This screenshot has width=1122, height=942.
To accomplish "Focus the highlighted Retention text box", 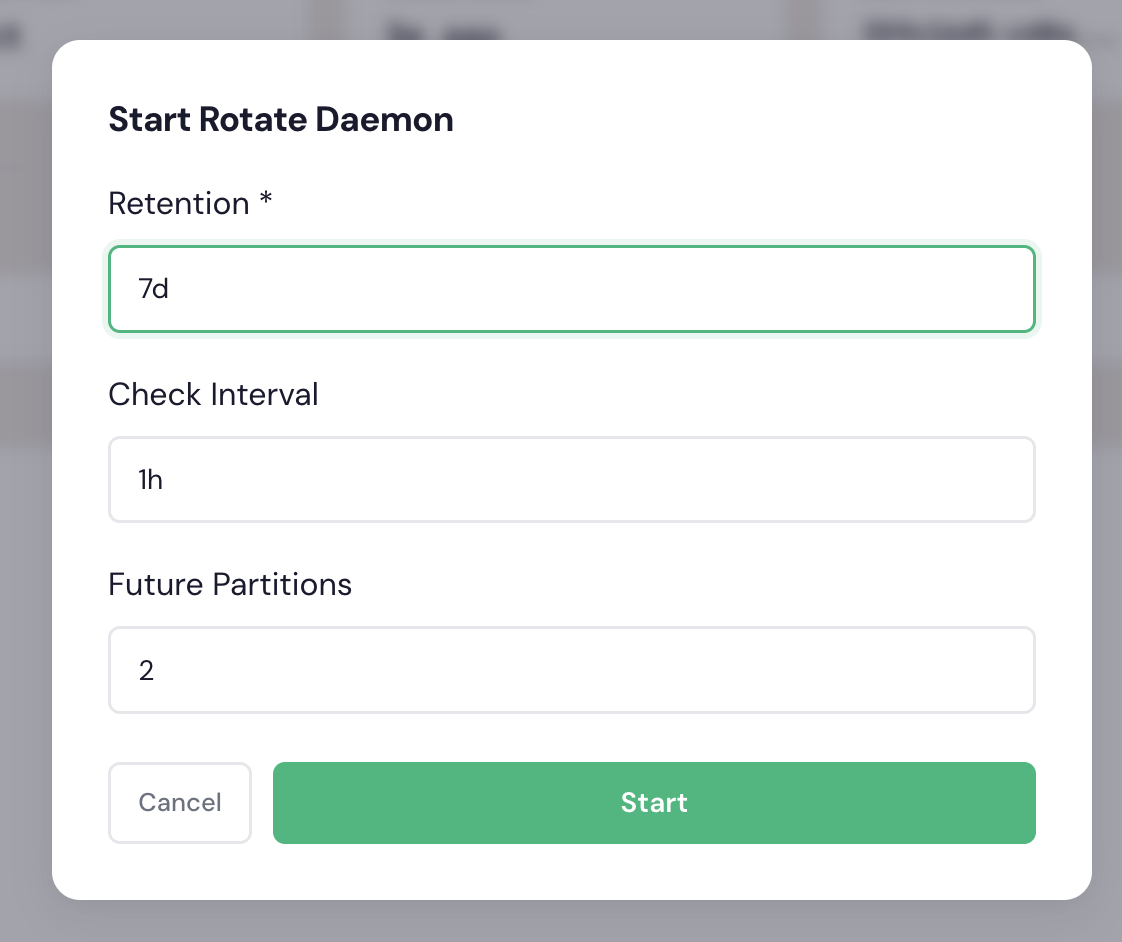I will click(x=570, y=288).
